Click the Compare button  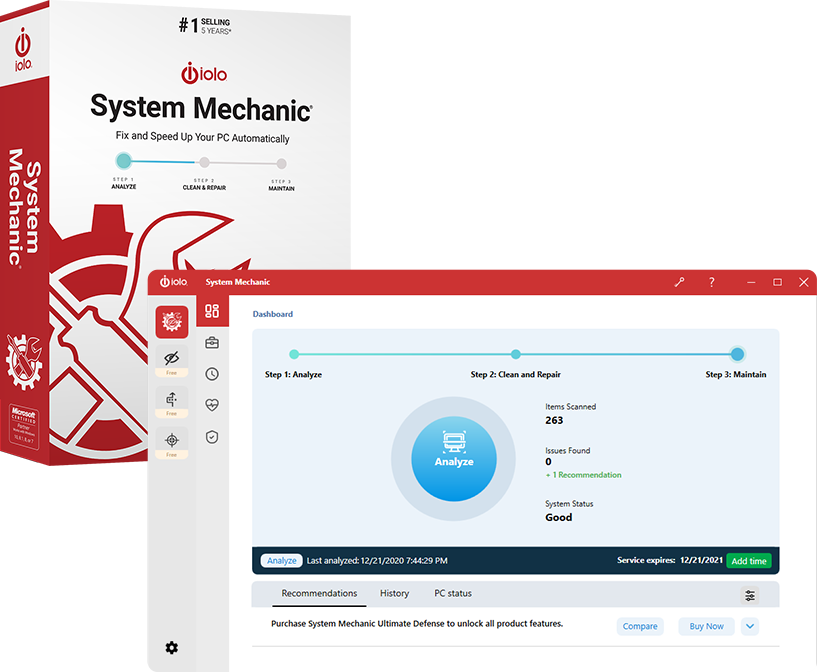[x=640, y=626]
